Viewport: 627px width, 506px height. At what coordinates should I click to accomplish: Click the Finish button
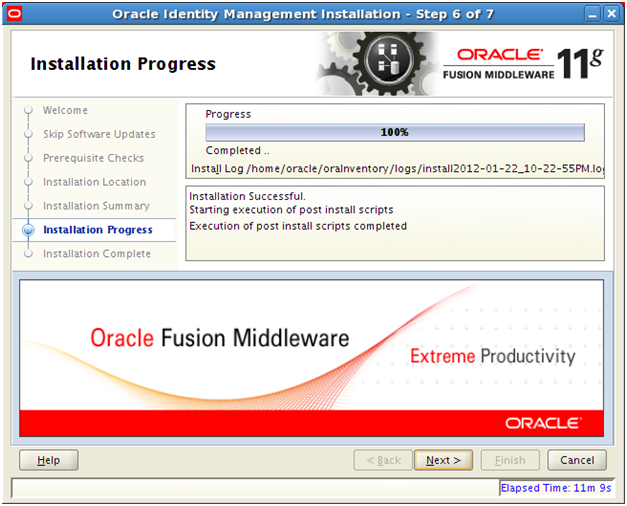(x=510, y=460)
